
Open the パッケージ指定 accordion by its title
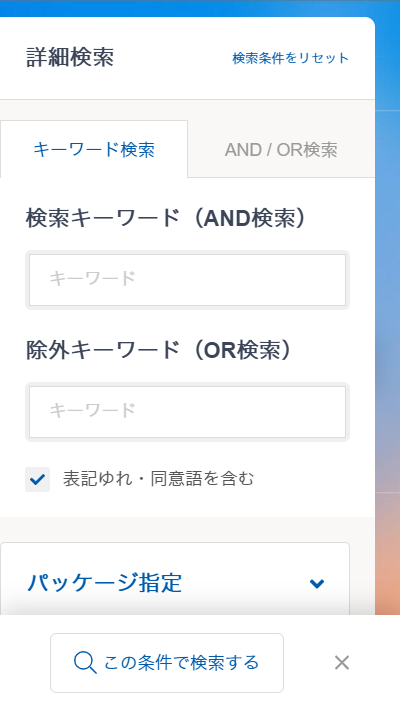click(104, 583)
